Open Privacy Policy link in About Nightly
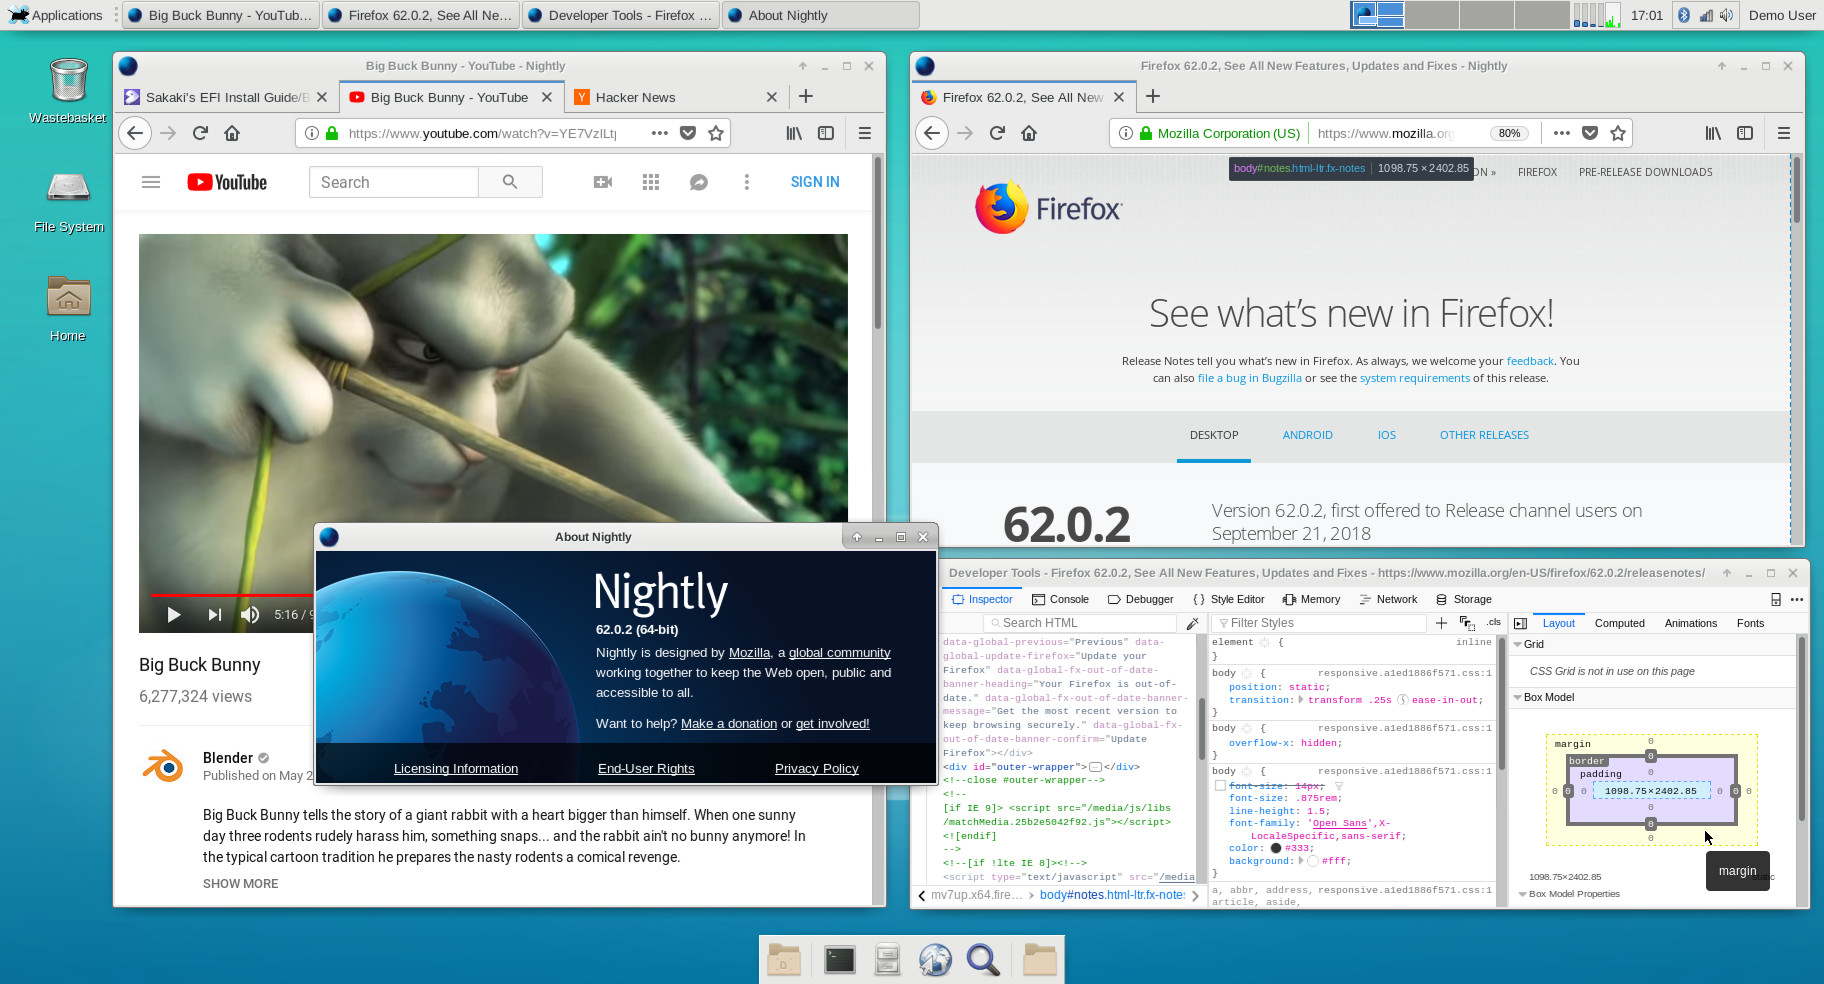 (817, 769)
